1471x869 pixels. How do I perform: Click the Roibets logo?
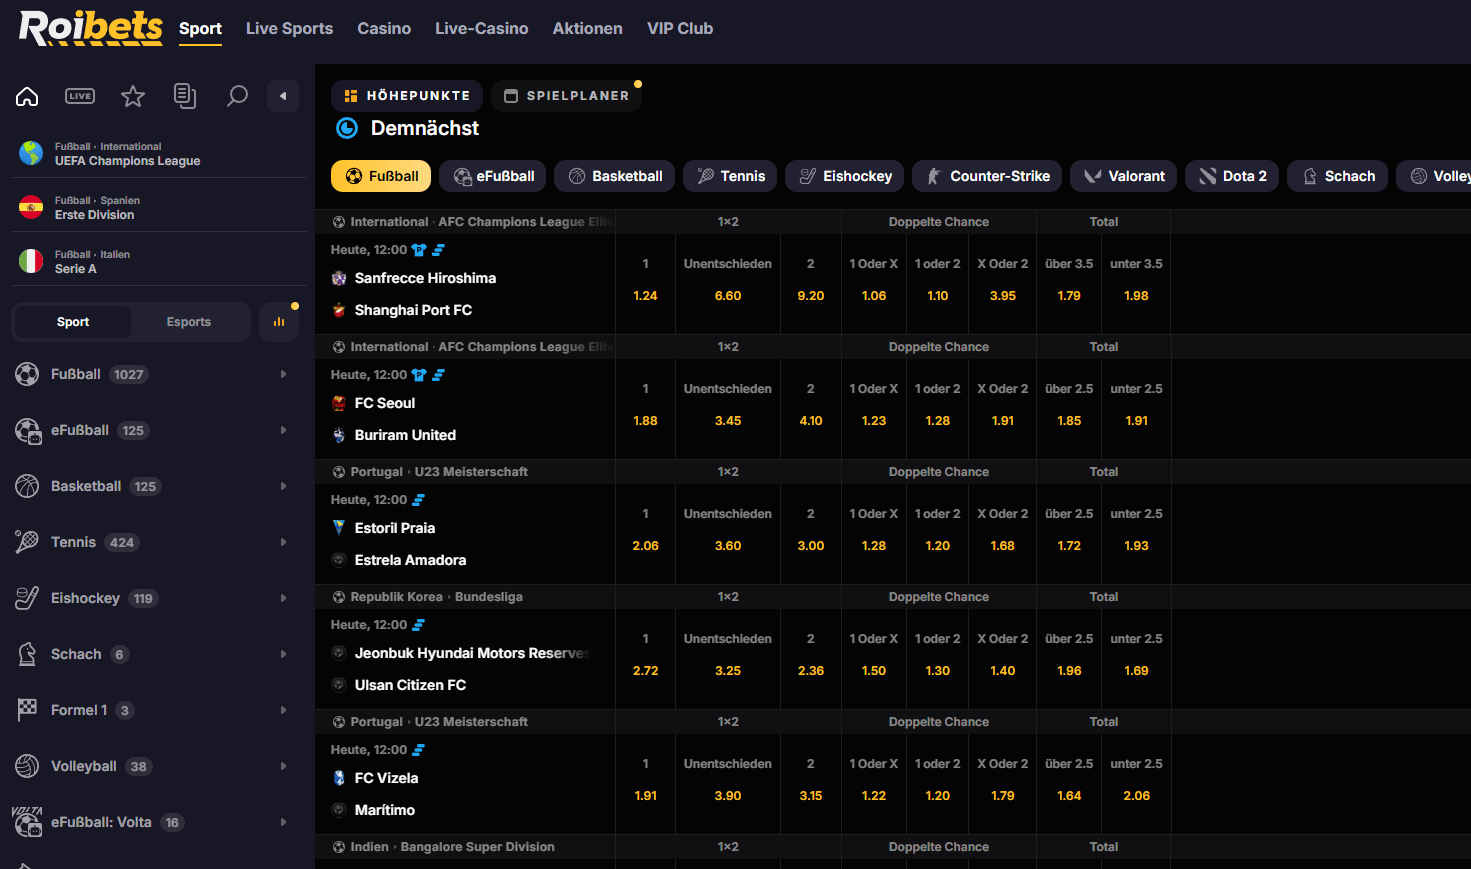(x=90, y=28)
